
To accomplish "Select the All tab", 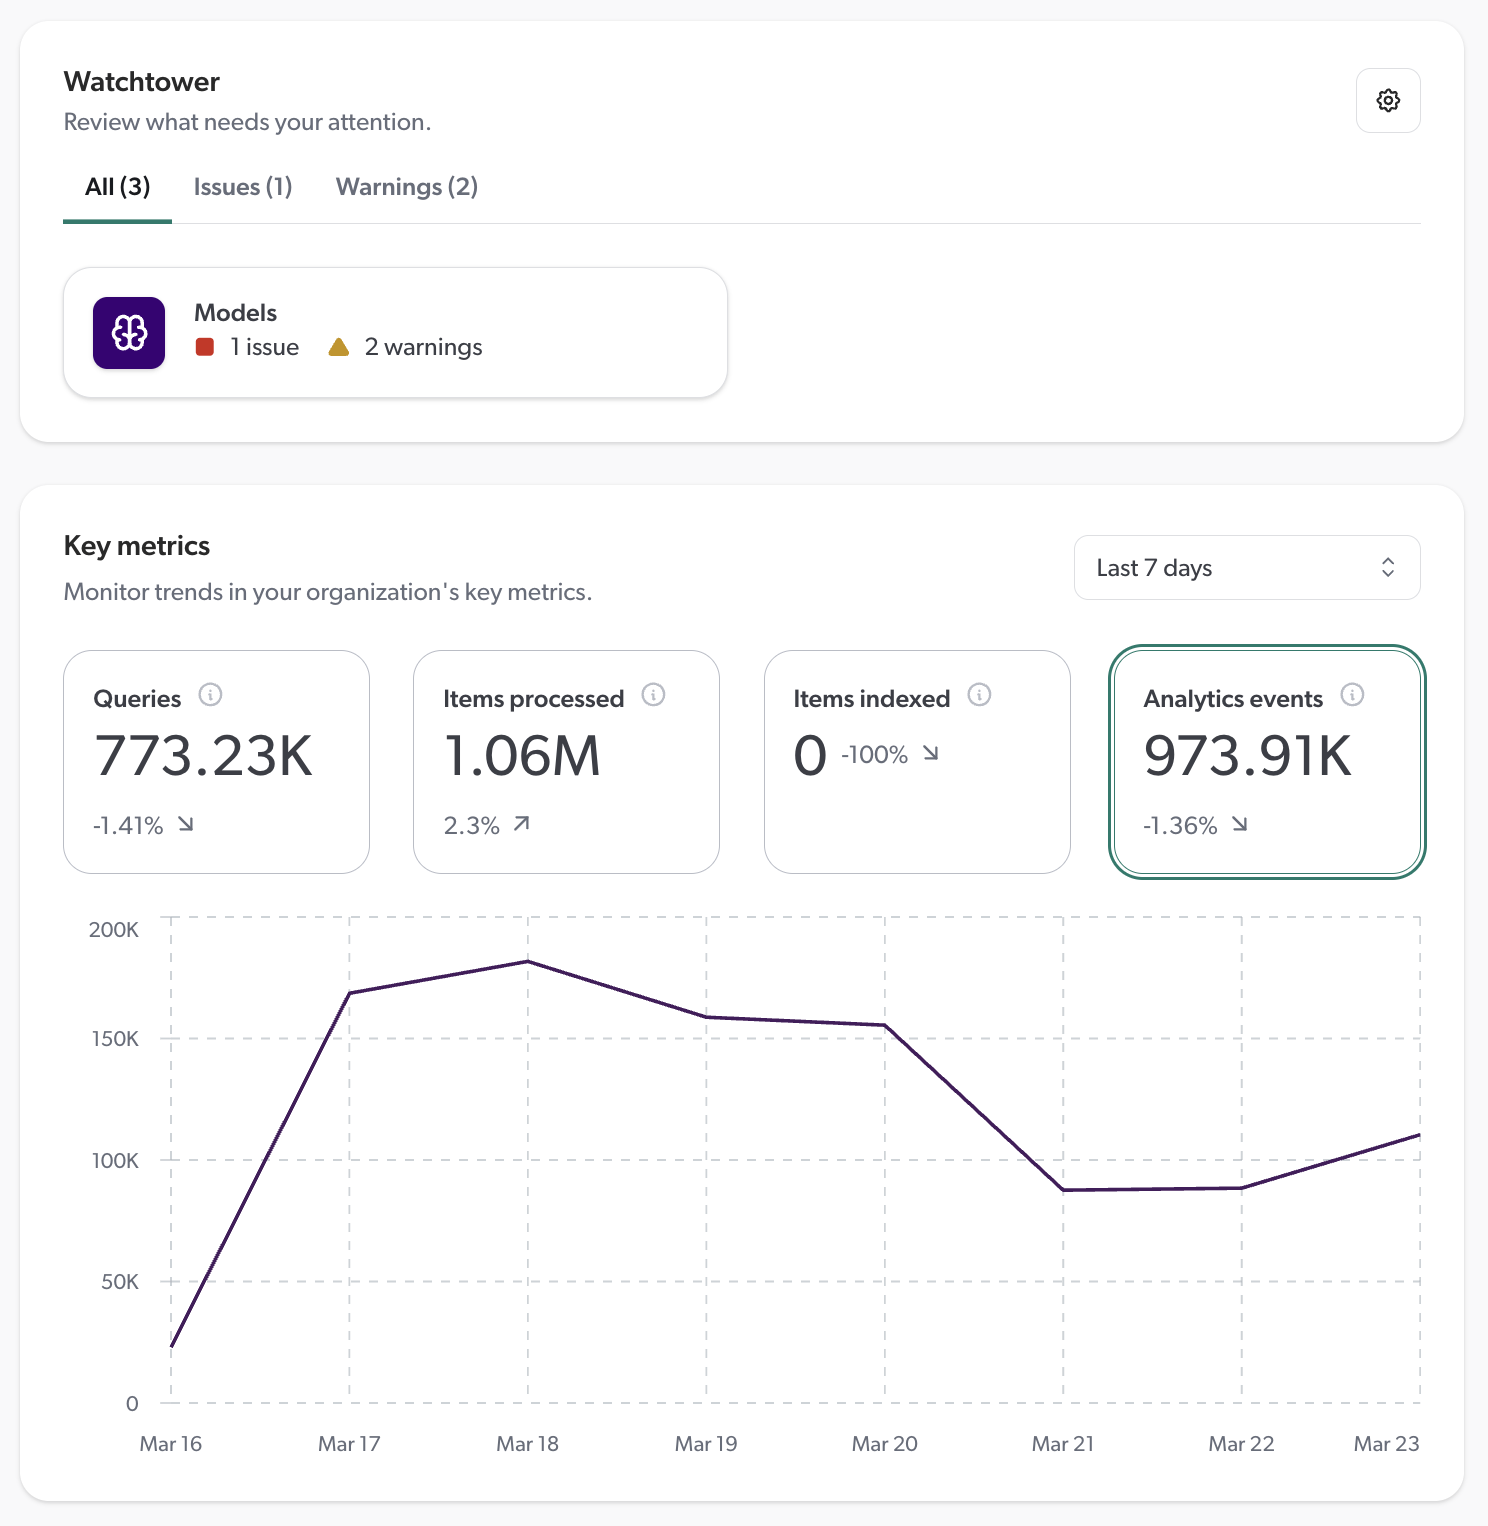I will [x=116, y=187].
